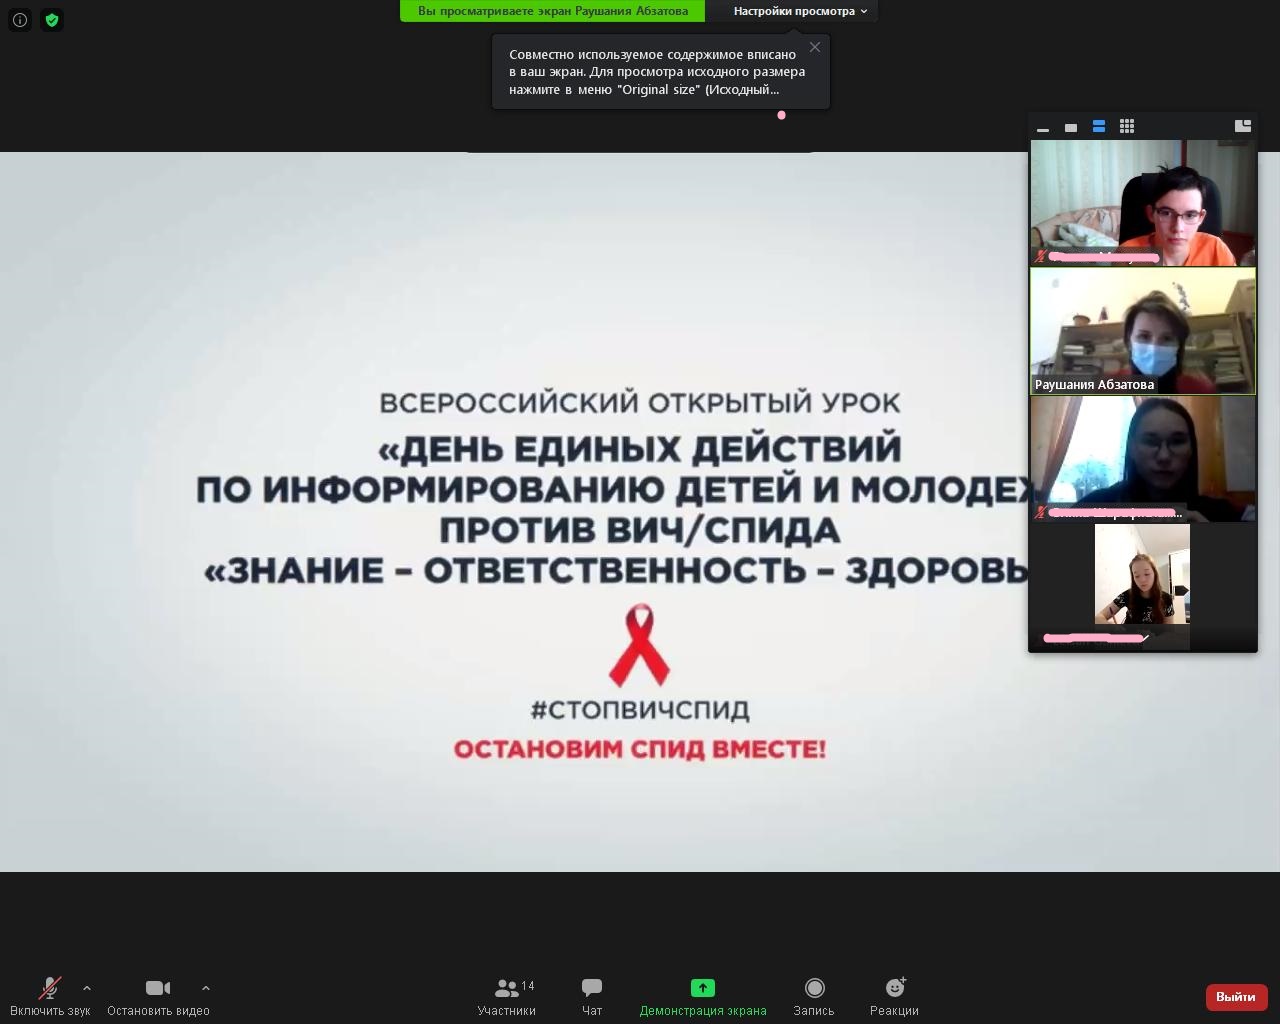Expand audio options arrow next to microphone
The width and height of the screenshot is (1280, 1024).
pyautogui.click(x=87, y=988)
